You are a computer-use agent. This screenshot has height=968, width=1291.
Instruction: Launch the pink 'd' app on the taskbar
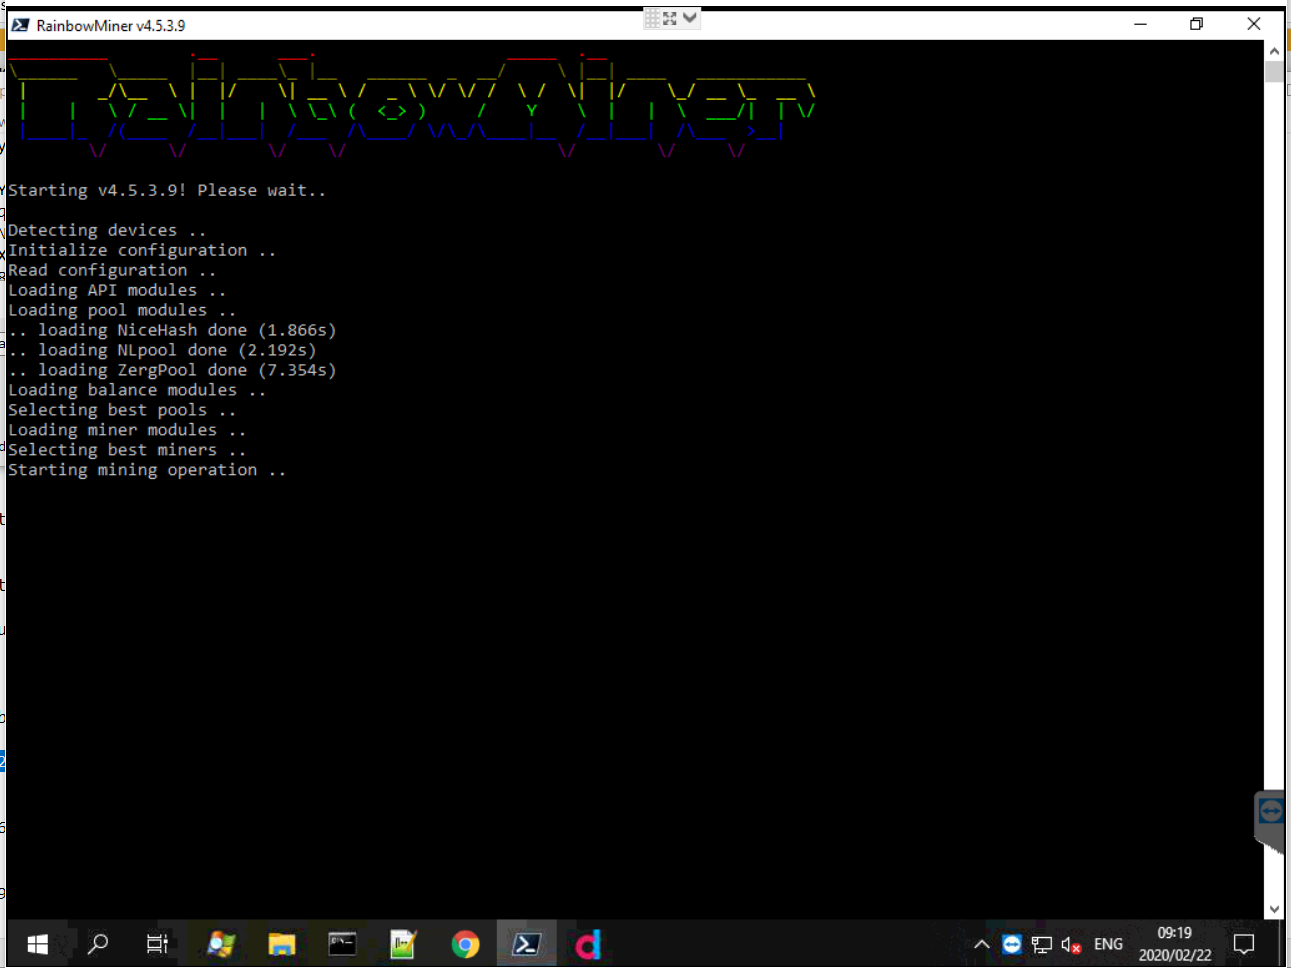[588, 943]
